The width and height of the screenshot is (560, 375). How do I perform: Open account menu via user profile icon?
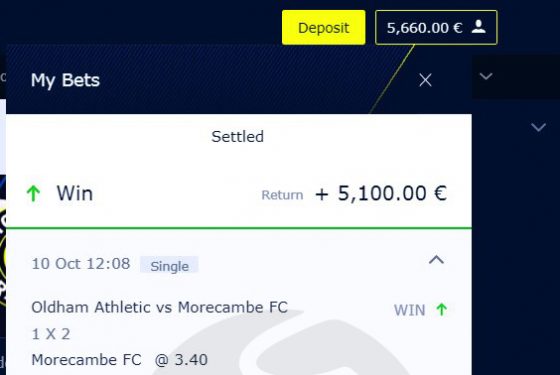tap(479, 27)
